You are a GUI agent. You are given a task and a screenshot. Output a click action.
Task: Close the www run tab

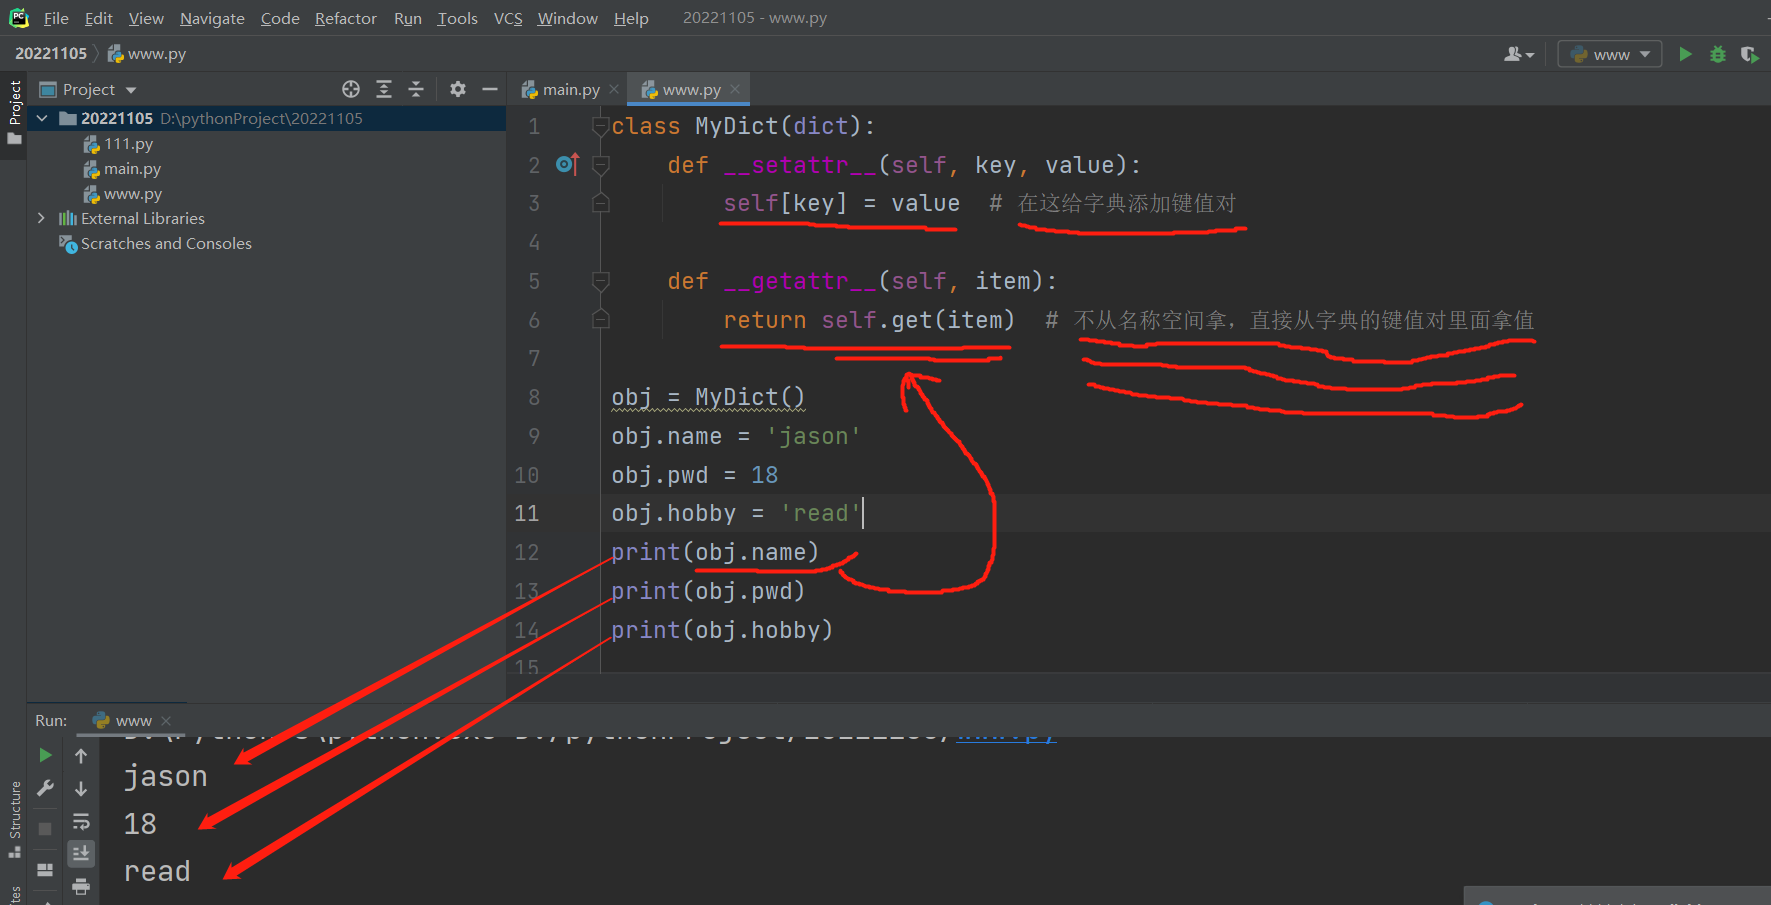click(x=166, y=720)
